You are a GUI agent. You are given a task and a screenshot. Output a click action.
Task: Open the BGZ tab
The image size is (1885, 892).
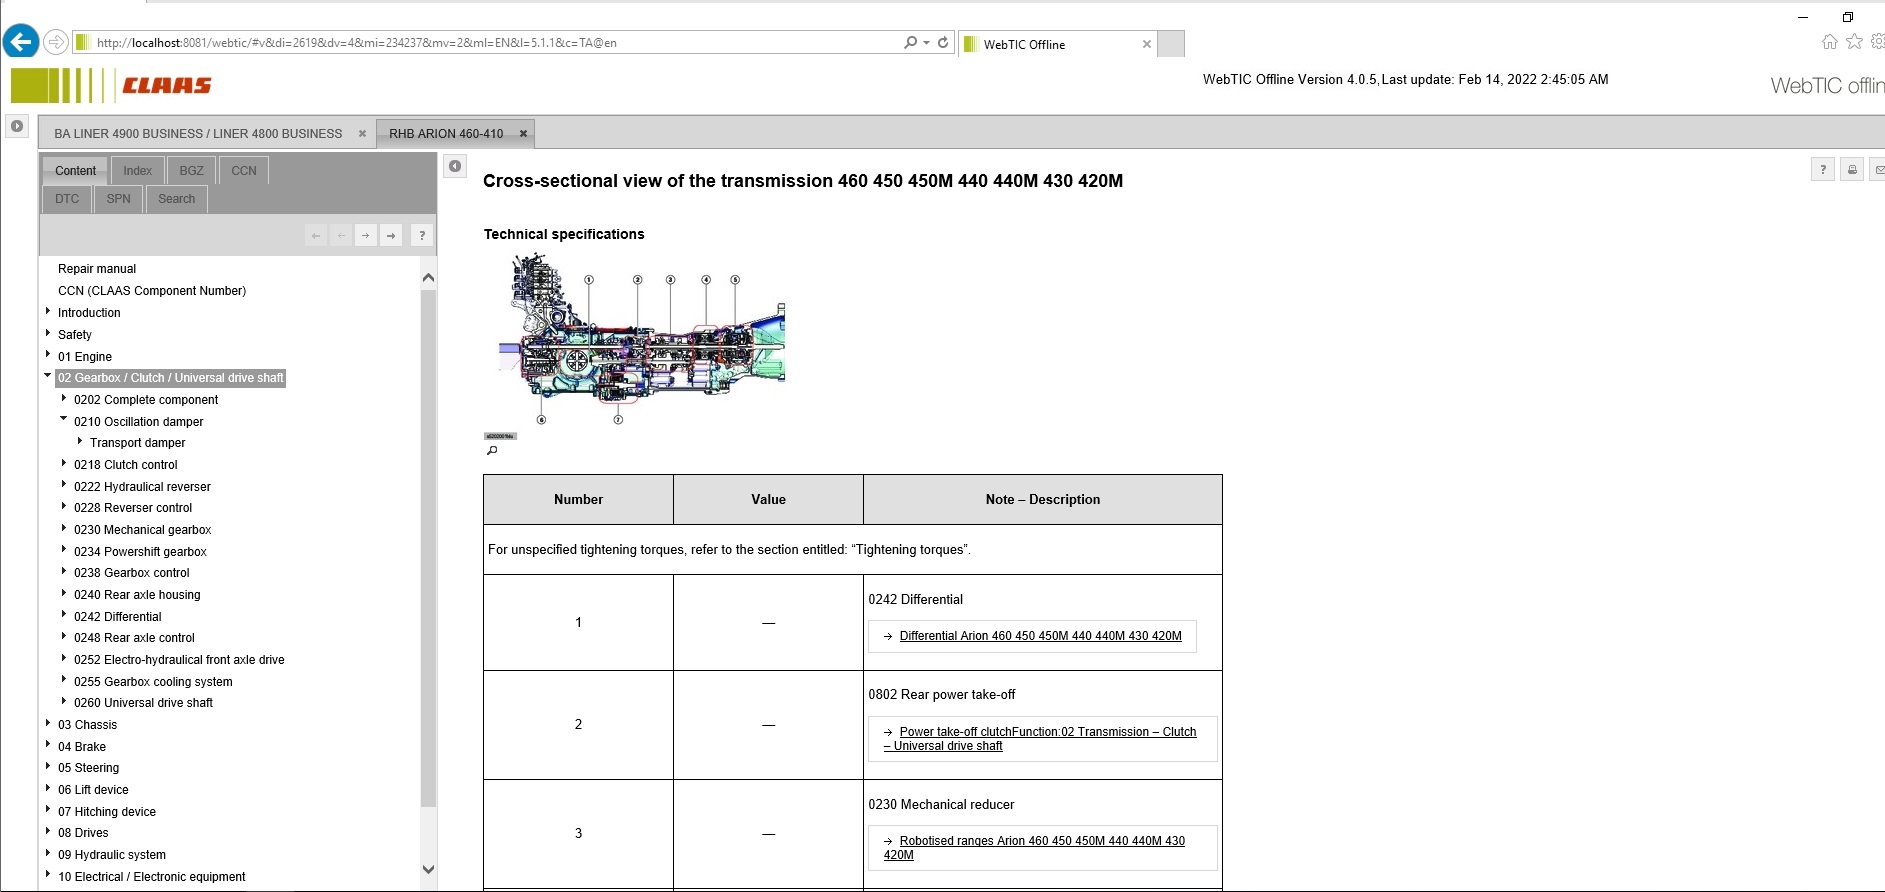192,171
